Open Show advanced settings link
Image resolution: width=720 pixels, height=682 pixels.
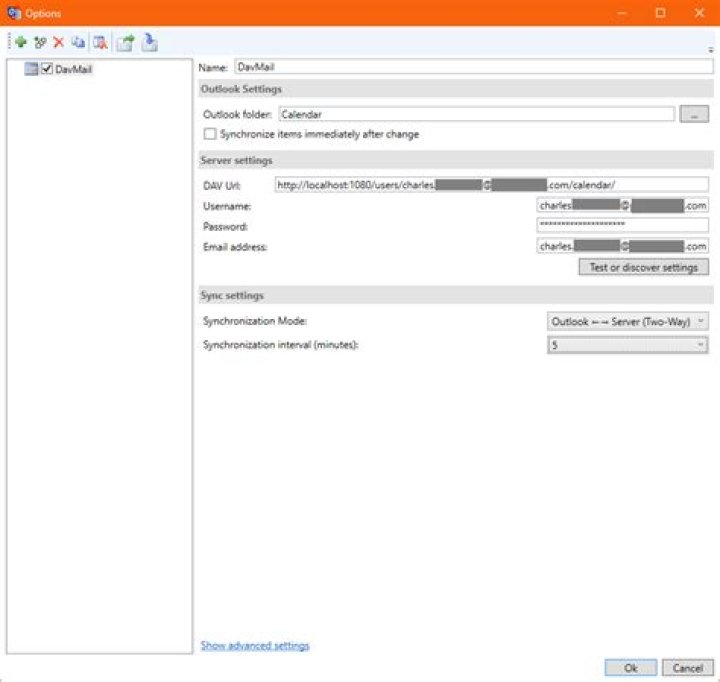(255, 645)
